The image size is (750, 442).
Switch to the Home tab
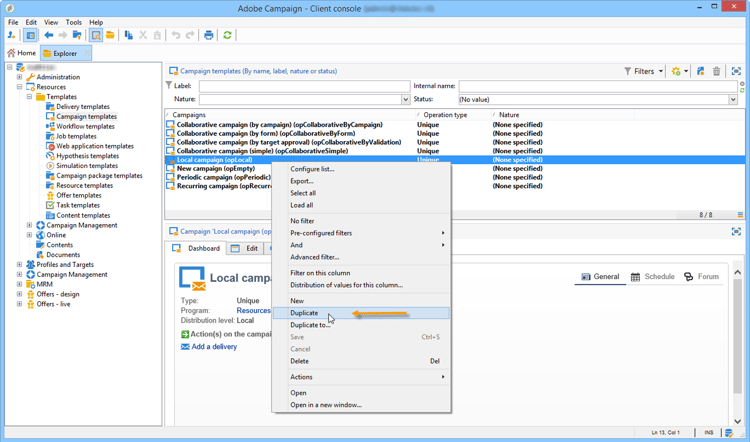click(x=22, y=53)
